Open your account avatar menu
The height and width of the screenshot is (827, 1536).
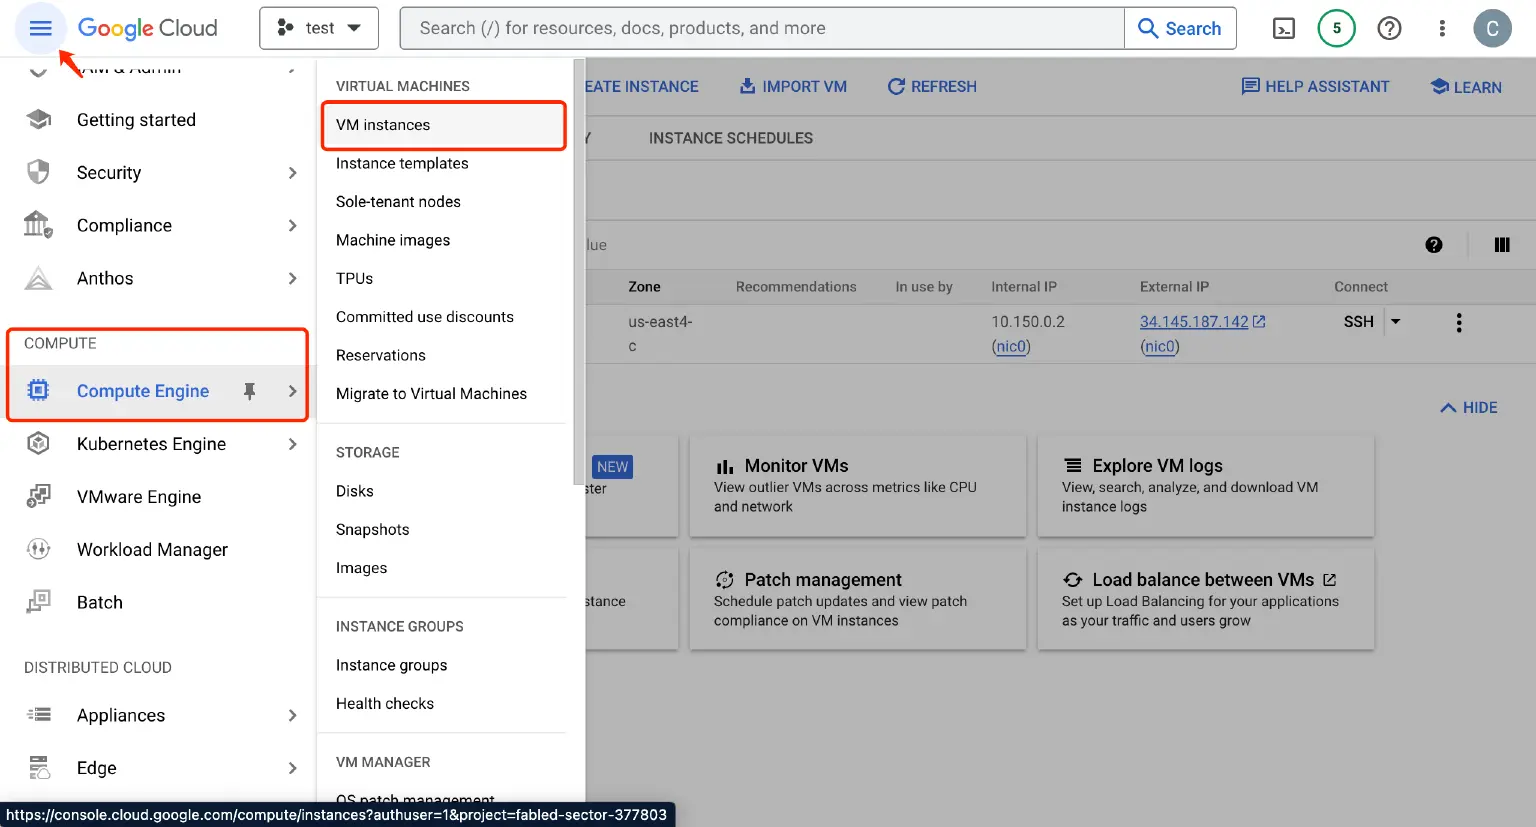tap(1492, 28)
